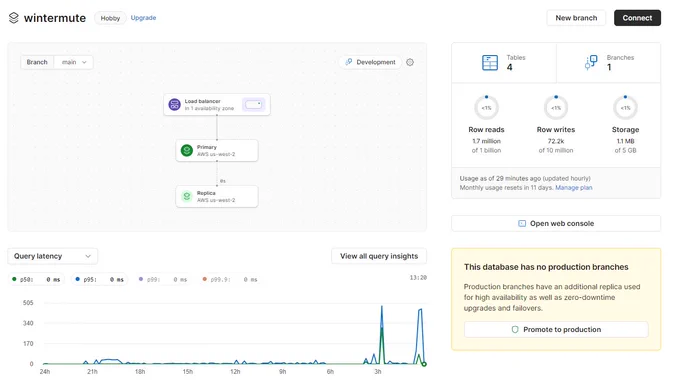This screenshot has width=680, height=383.
Task: Click 'This database has no production branches' heading
Action: pyautogui.click(x=546, y=267)
